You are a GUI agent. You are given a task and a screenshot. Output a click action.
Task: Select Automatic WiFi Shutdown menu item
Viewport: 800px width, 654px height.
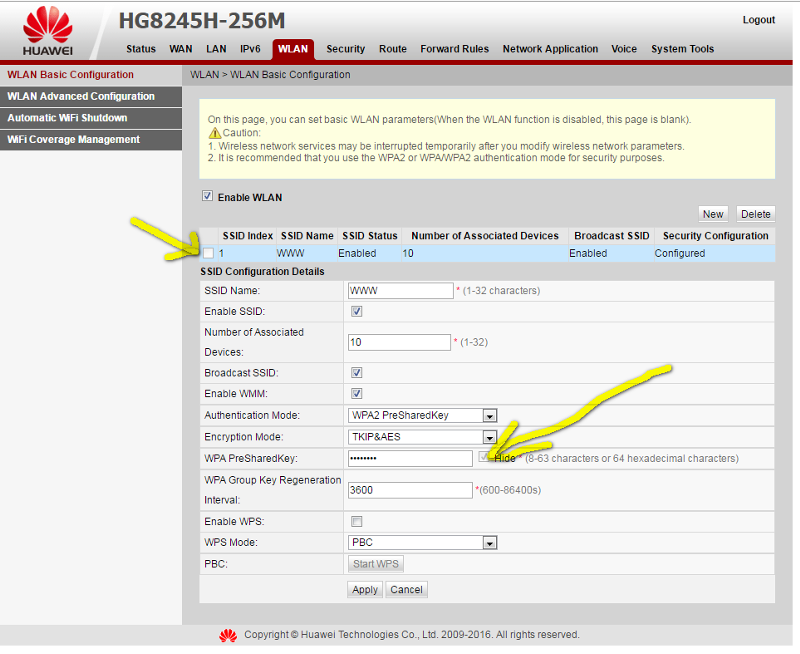91,118
